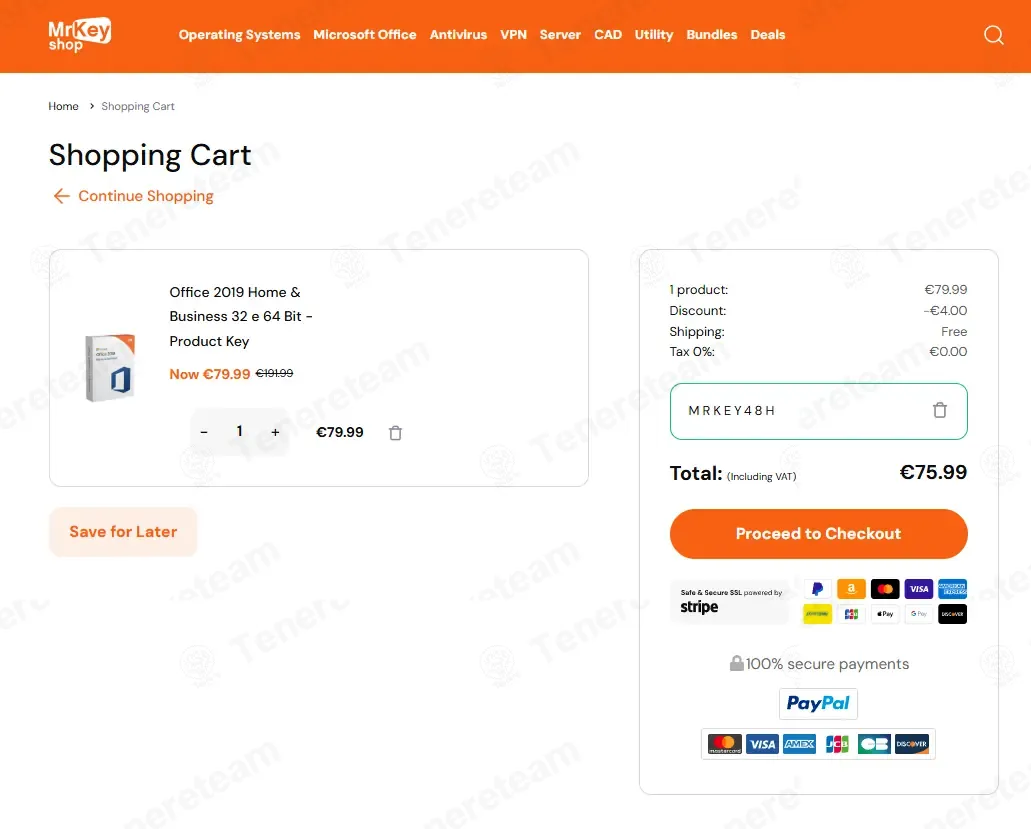Click the PayPal icon beside the Stripe badge
This screenshot has width=1031, height=829.
[817, 589]
